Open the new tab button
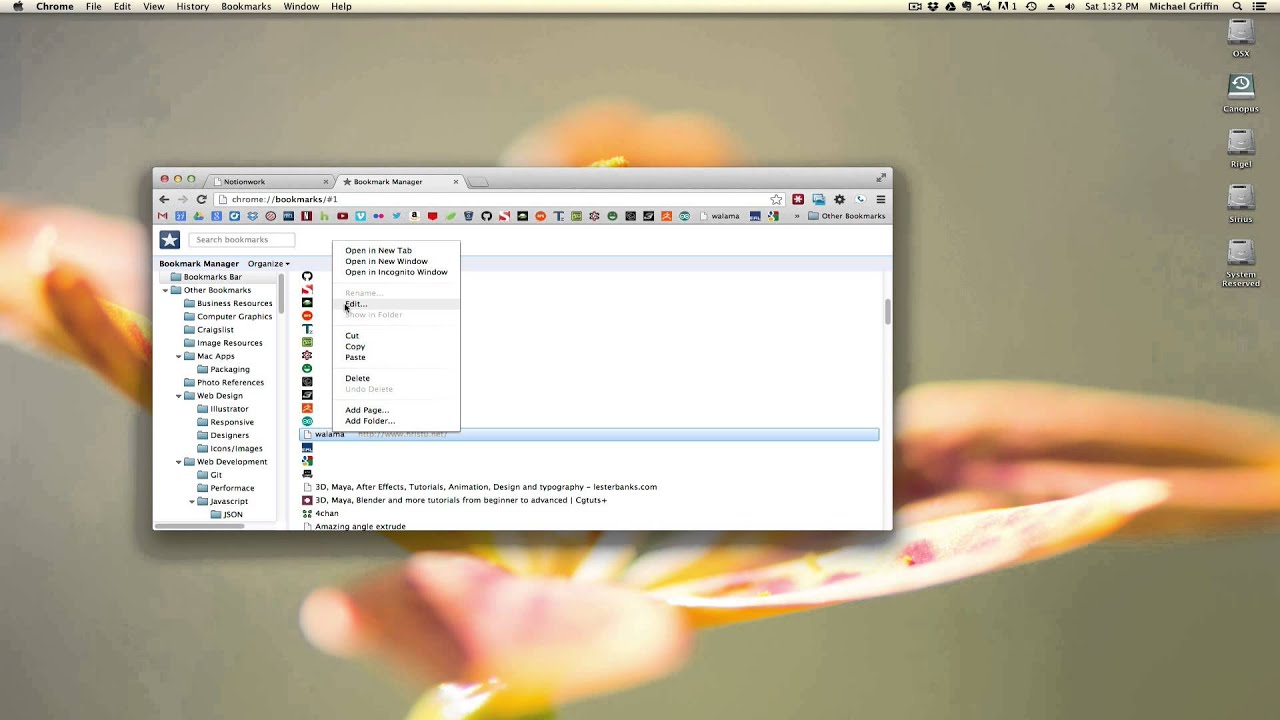 coord(478,182)
